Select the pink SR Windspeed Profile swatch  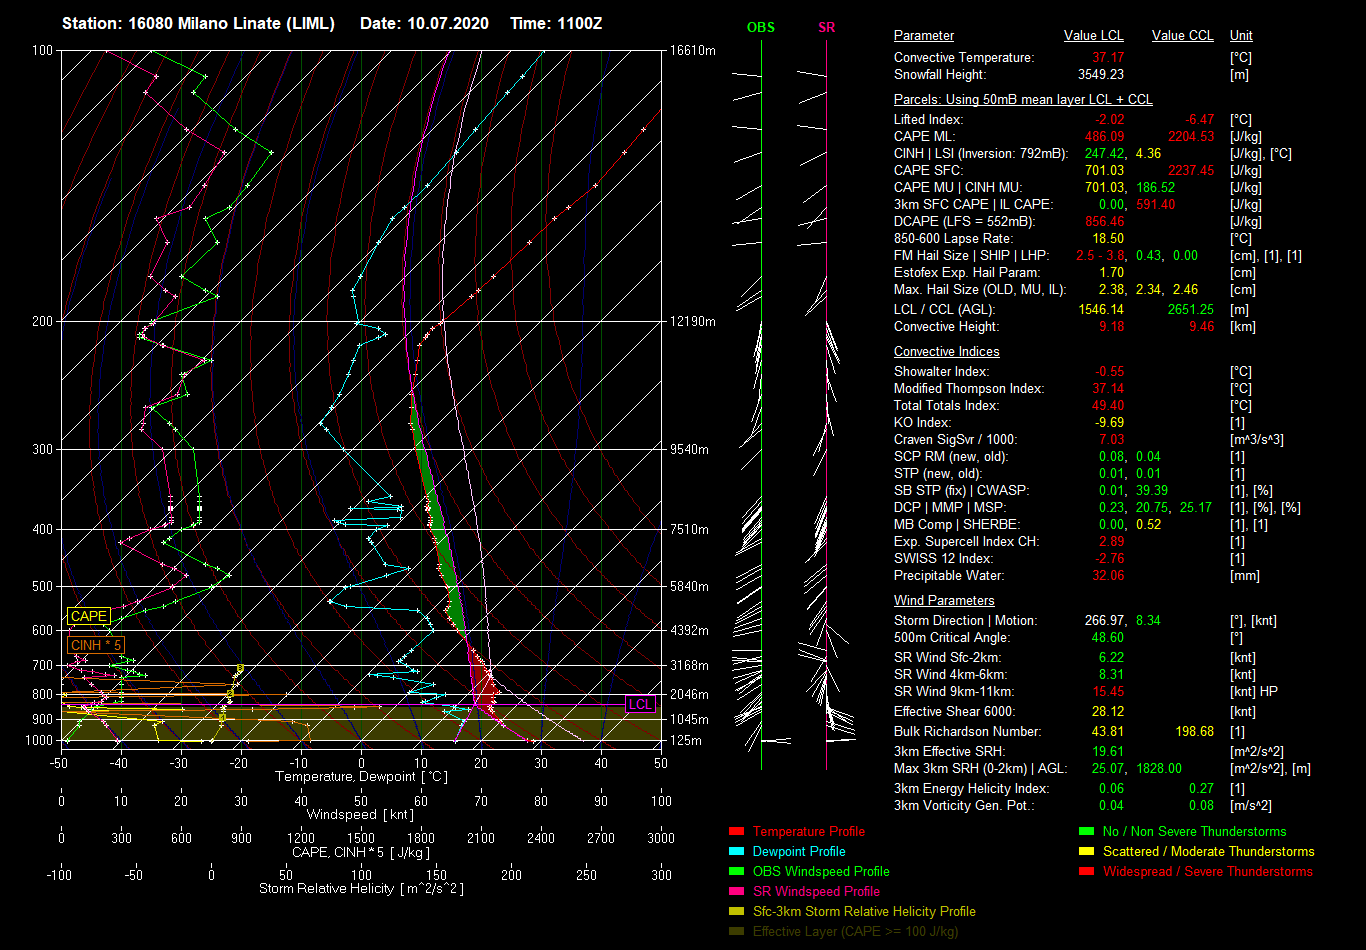coord(736,891)
